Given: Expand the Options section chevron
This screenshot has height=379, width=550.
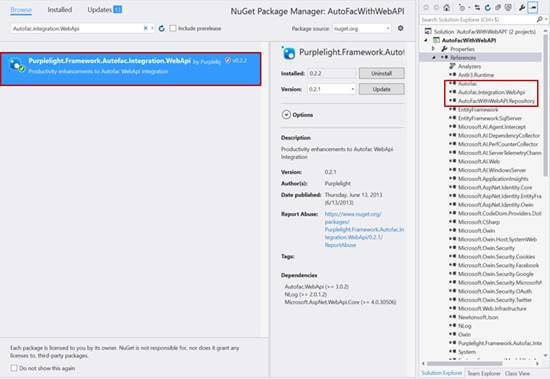Looking at the screenshot, I should (x=286, y=115).
